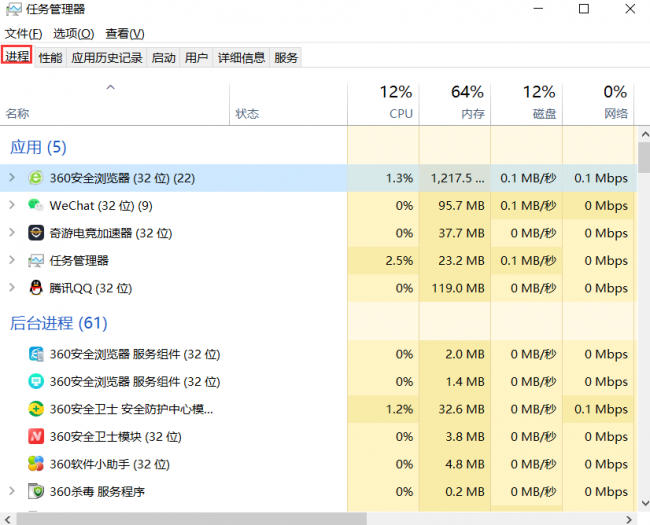The image size is (650, 525).
Task: Click the 2.5% CPU cell
Action: pyautogui.click(x=383, y=260)
